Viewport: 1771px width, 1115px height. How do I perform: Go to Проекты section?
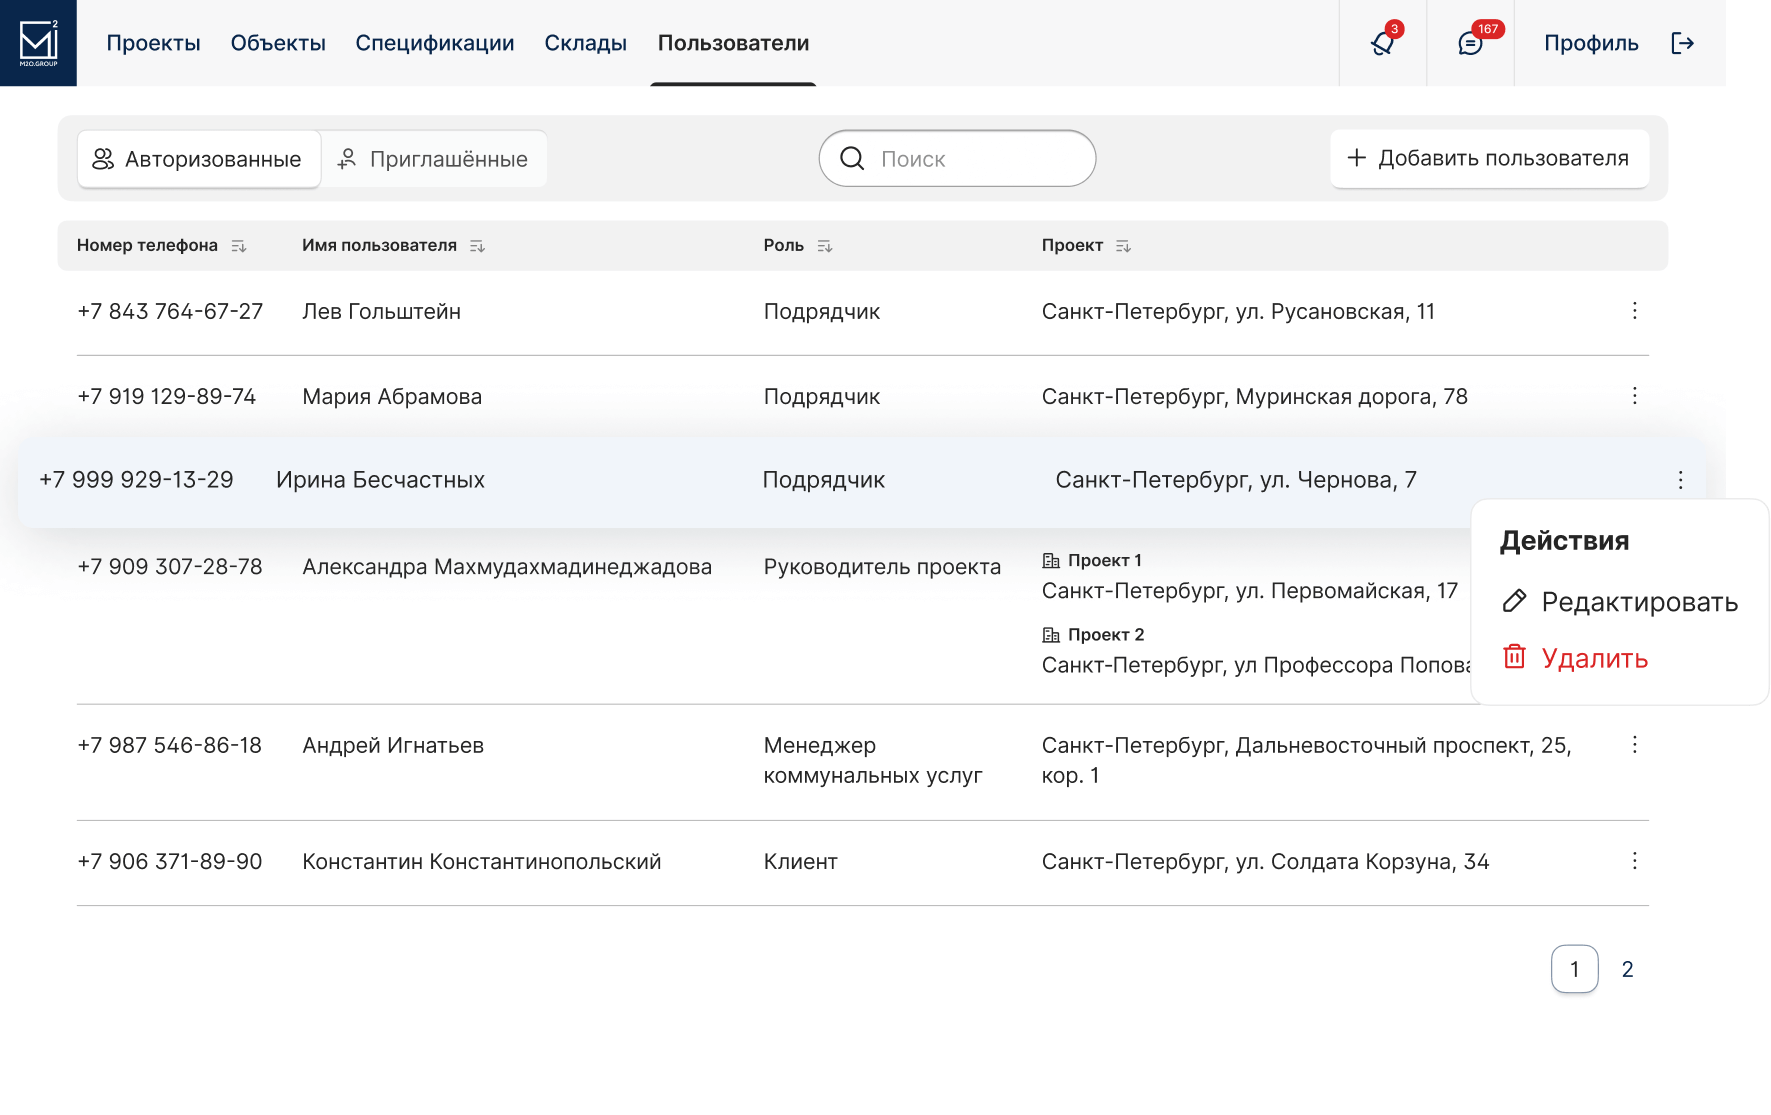tap(154, 43)
